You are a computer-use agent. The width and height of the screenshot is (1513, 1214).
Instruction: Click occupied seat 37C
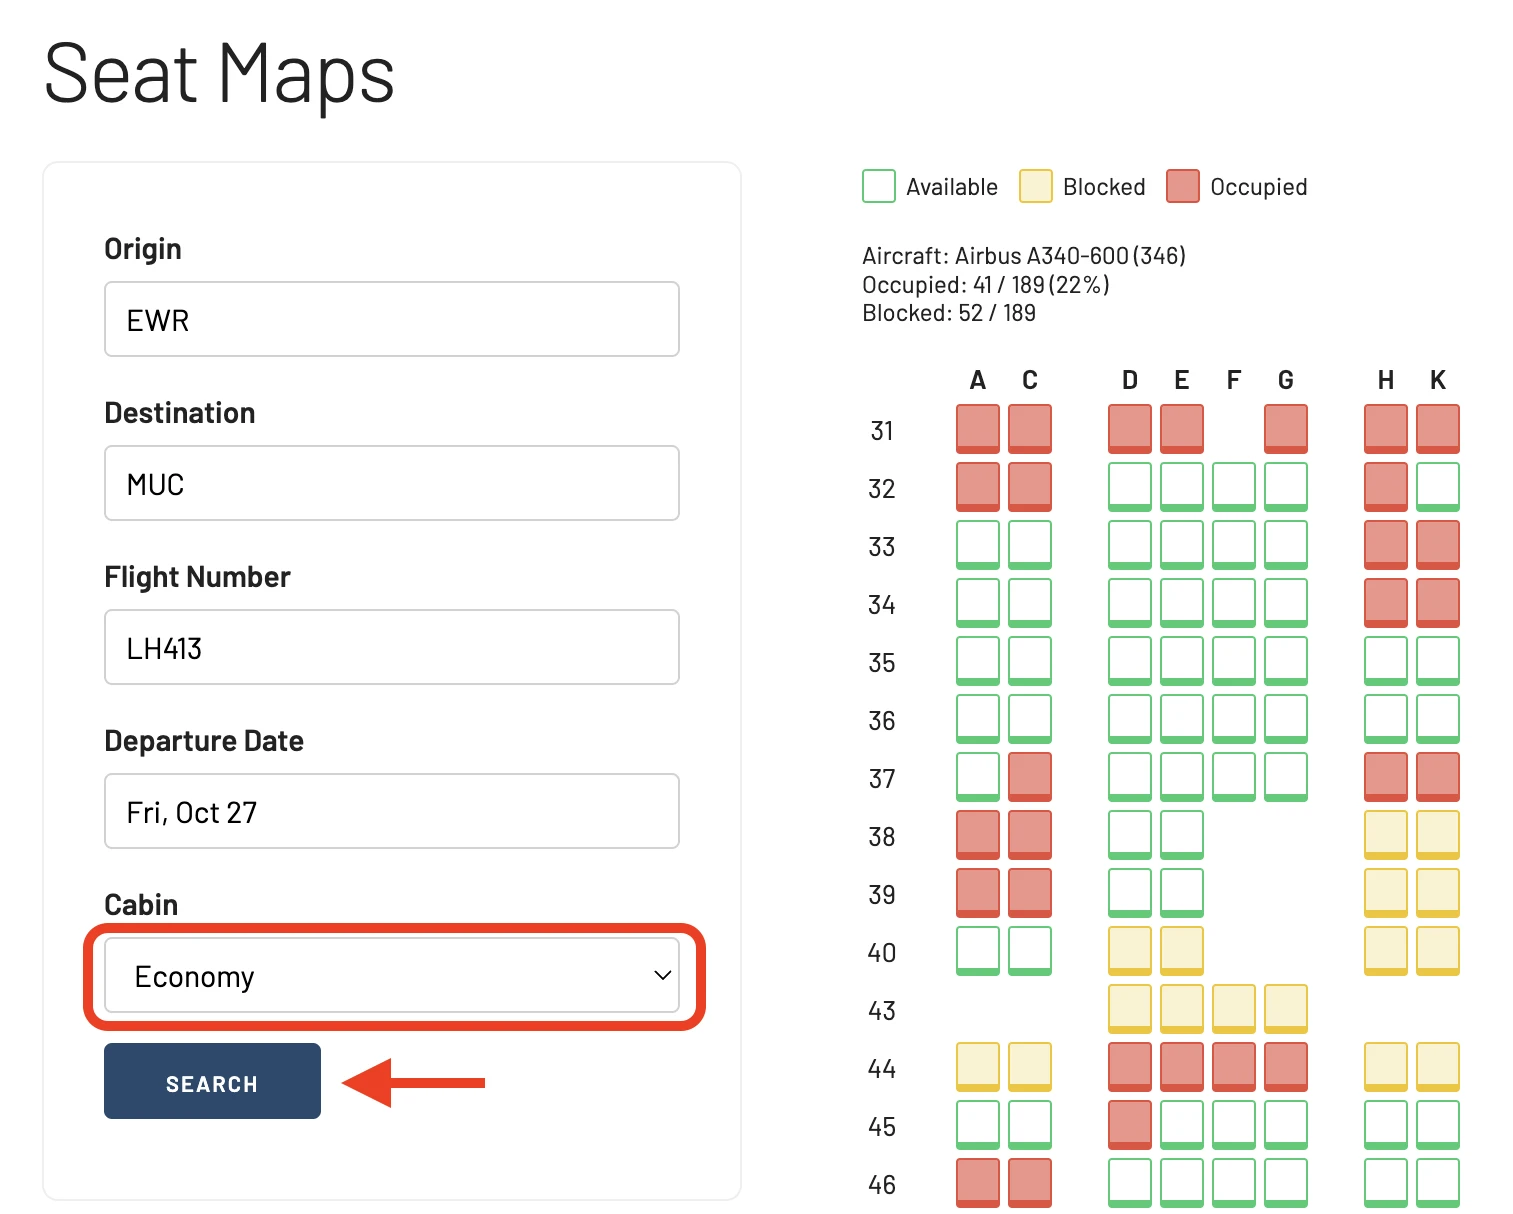click(x=1030, y=777)
